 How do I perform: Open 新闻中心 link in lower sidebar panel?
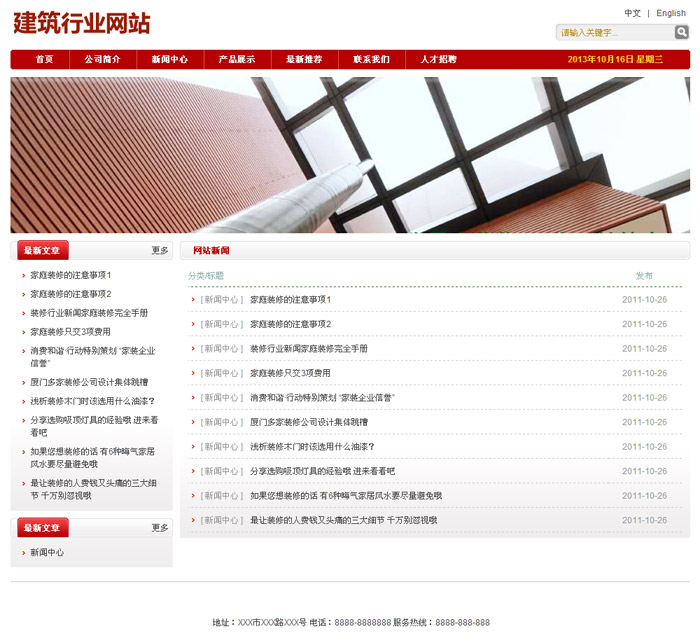click(x=47, y=552)
